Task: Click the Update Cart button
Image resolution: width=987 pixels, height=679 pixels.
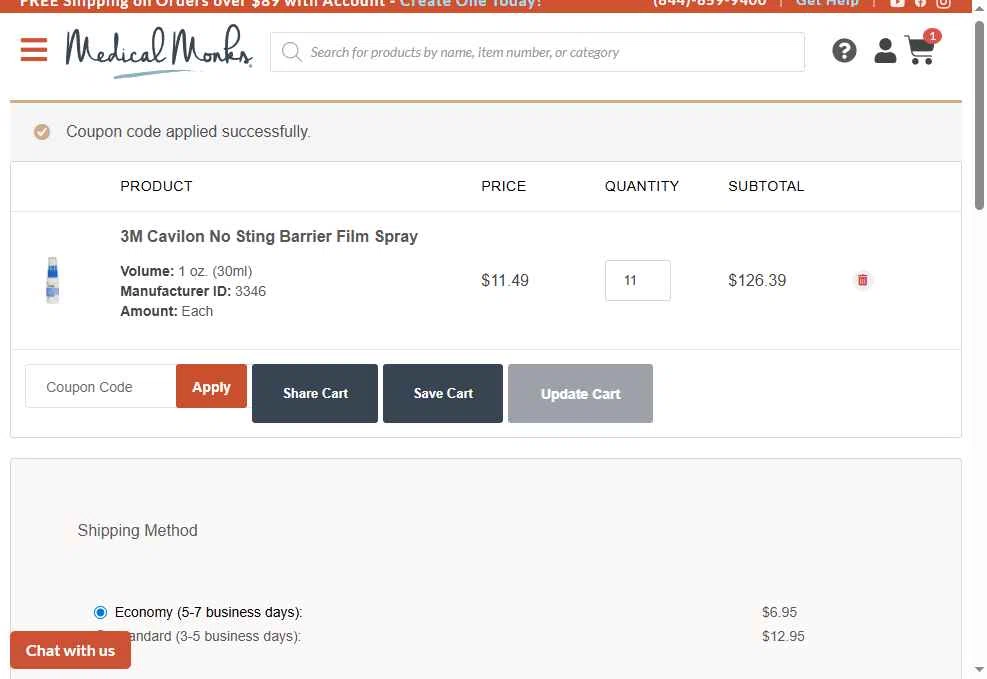Action: coord(580,393)
